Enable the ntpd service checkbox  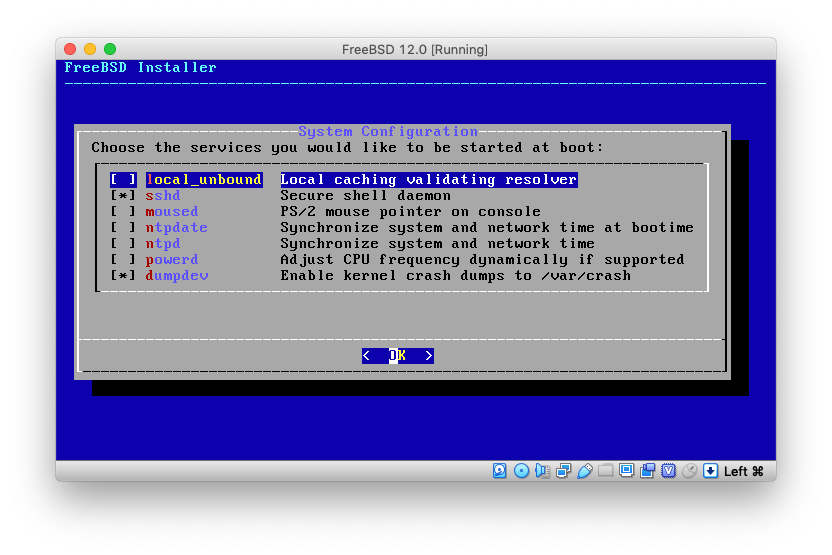click(x=123, y=244)
